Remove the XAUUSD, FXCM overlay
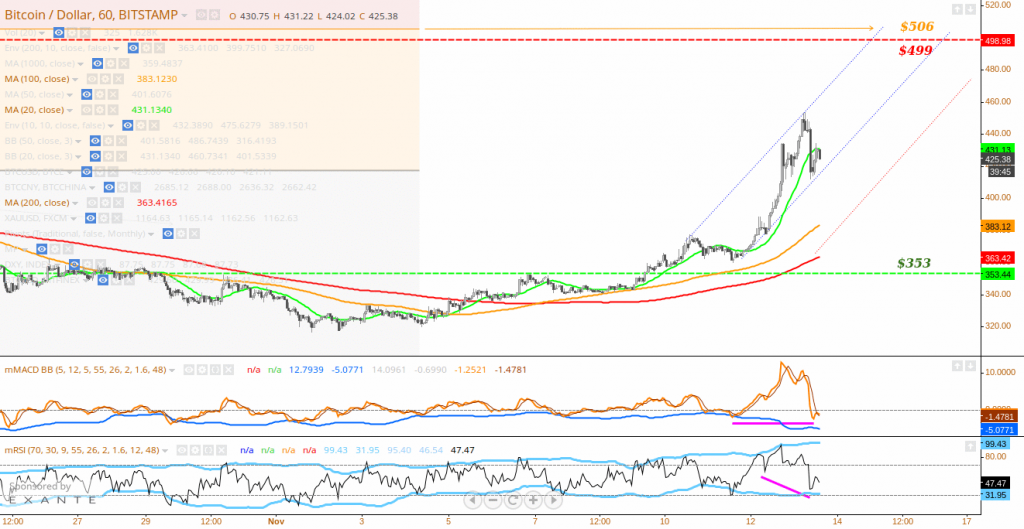 [117, 218]
